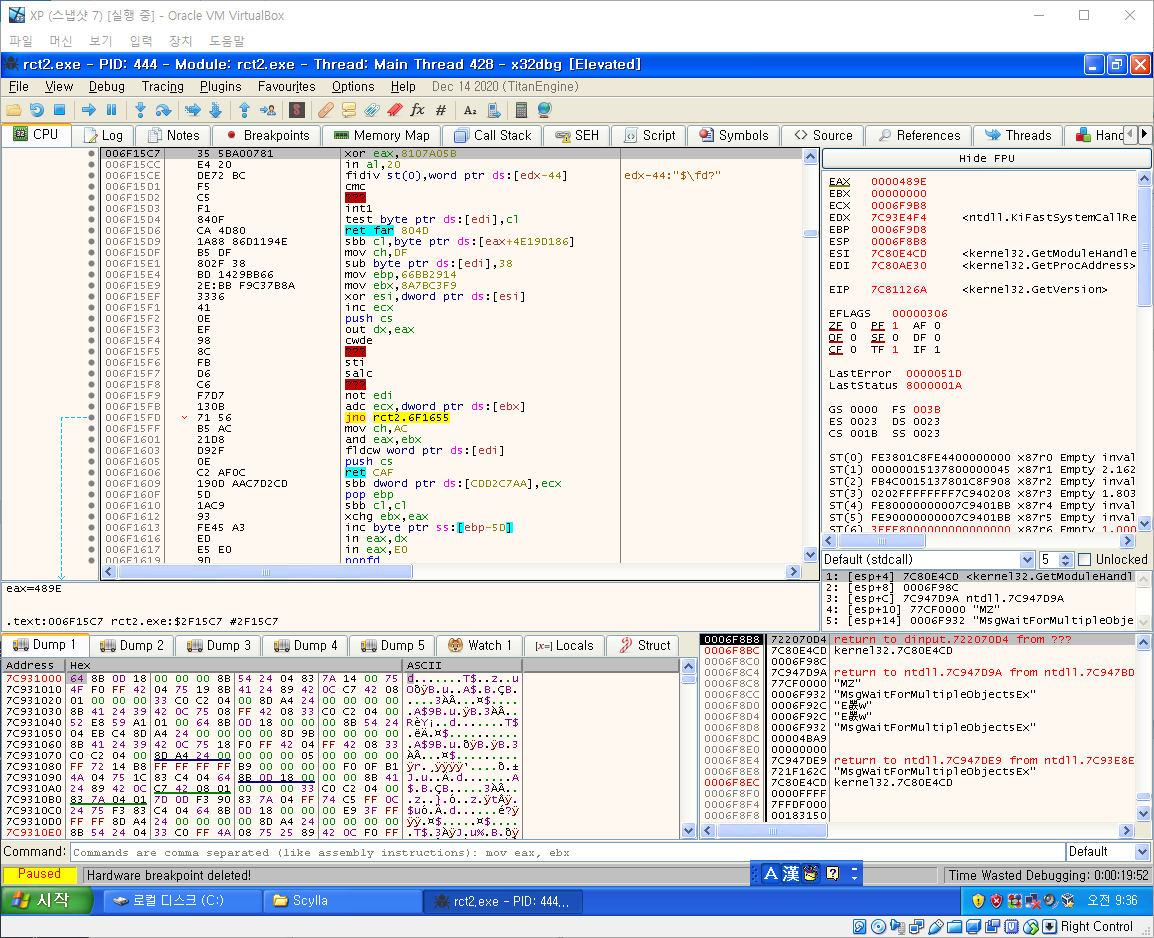
Task: Toggle breakpoint dot at address 006F15D6
Action: 91,230
